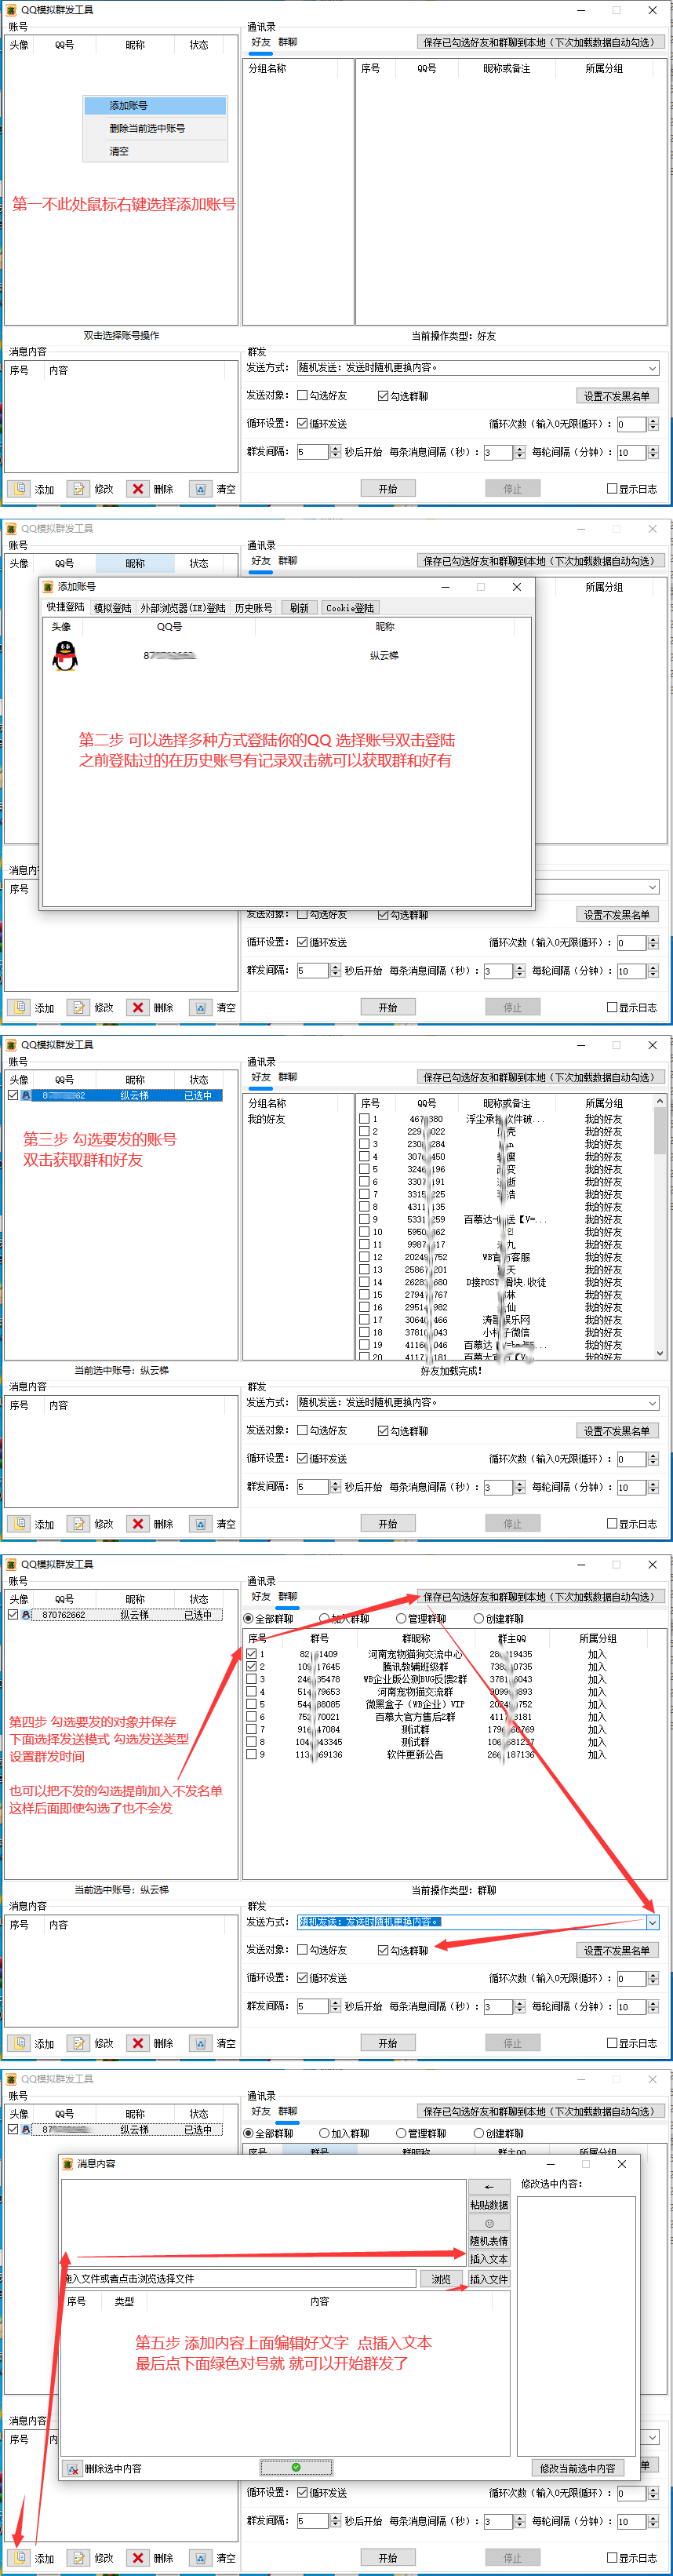The image size is (673, 2576).
Task: Click the red X 删除 icon in step 2 window
Action: click(138, 1008)
